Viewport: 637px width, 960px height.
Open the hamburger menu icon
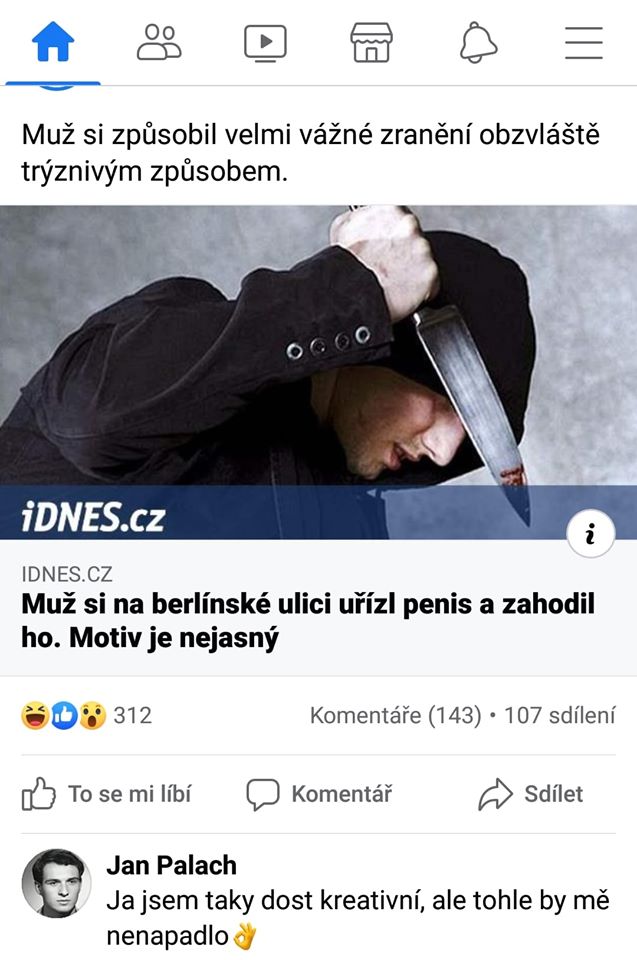click(x=584, y=43)
